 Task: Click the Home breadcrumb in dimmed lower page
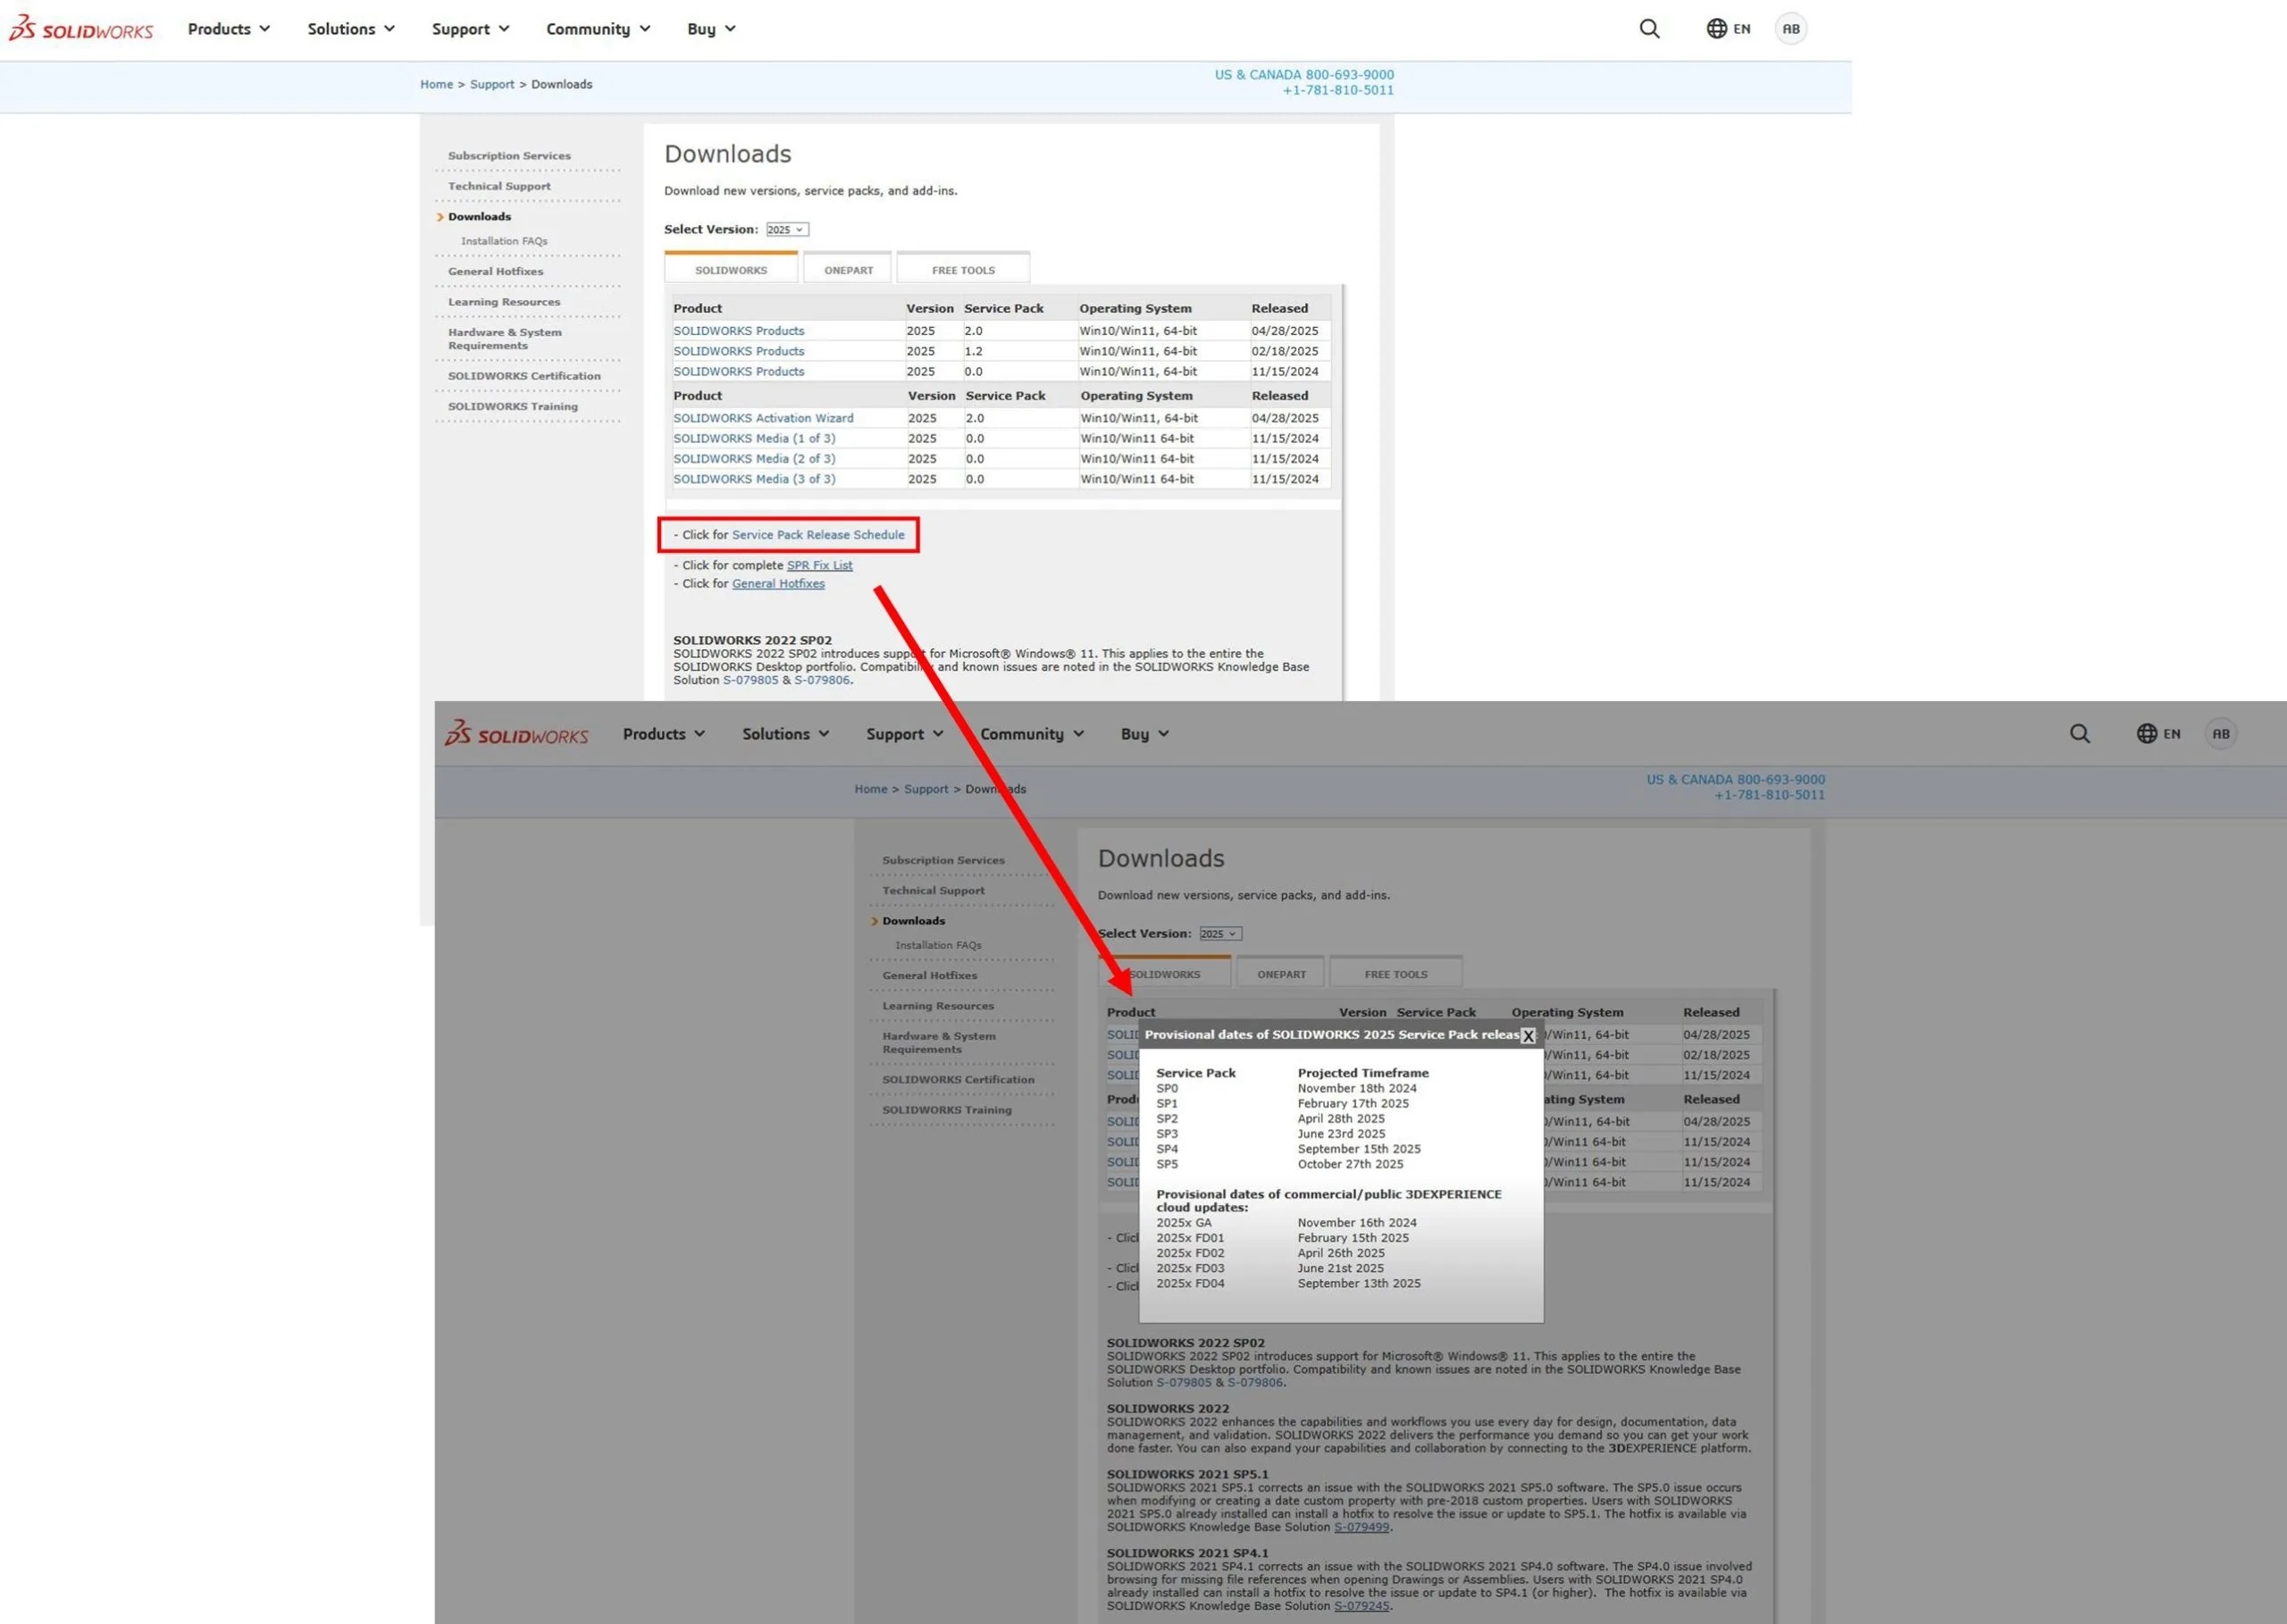click(870, 789)
